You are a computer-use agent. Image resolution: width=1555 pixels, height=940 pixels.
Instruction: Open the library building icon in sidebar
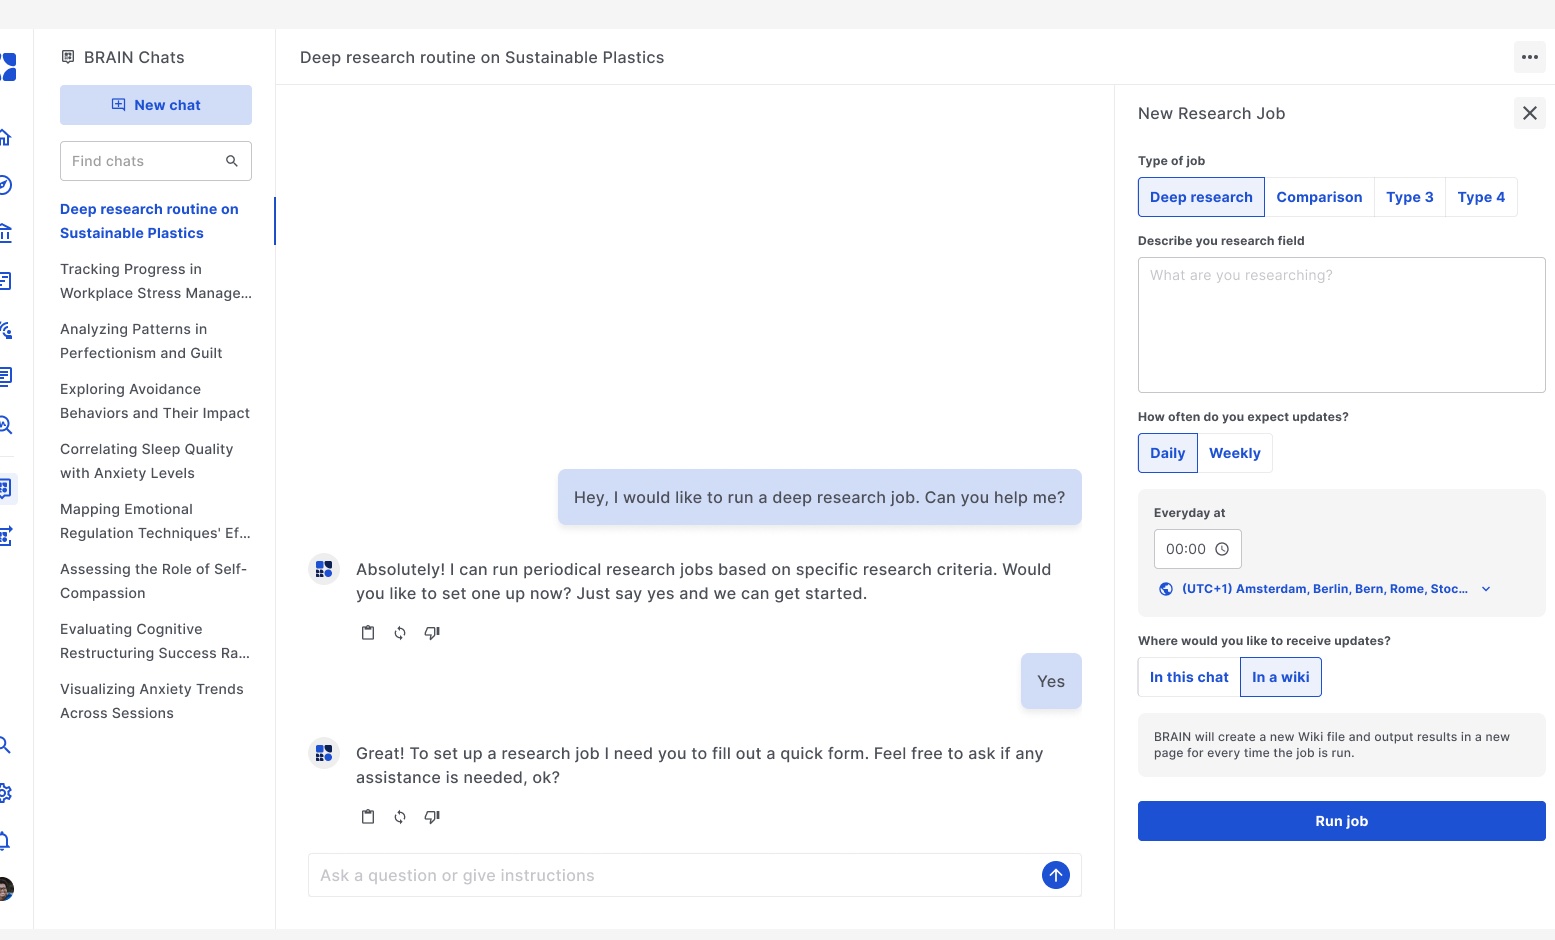(x=5, y=233)
